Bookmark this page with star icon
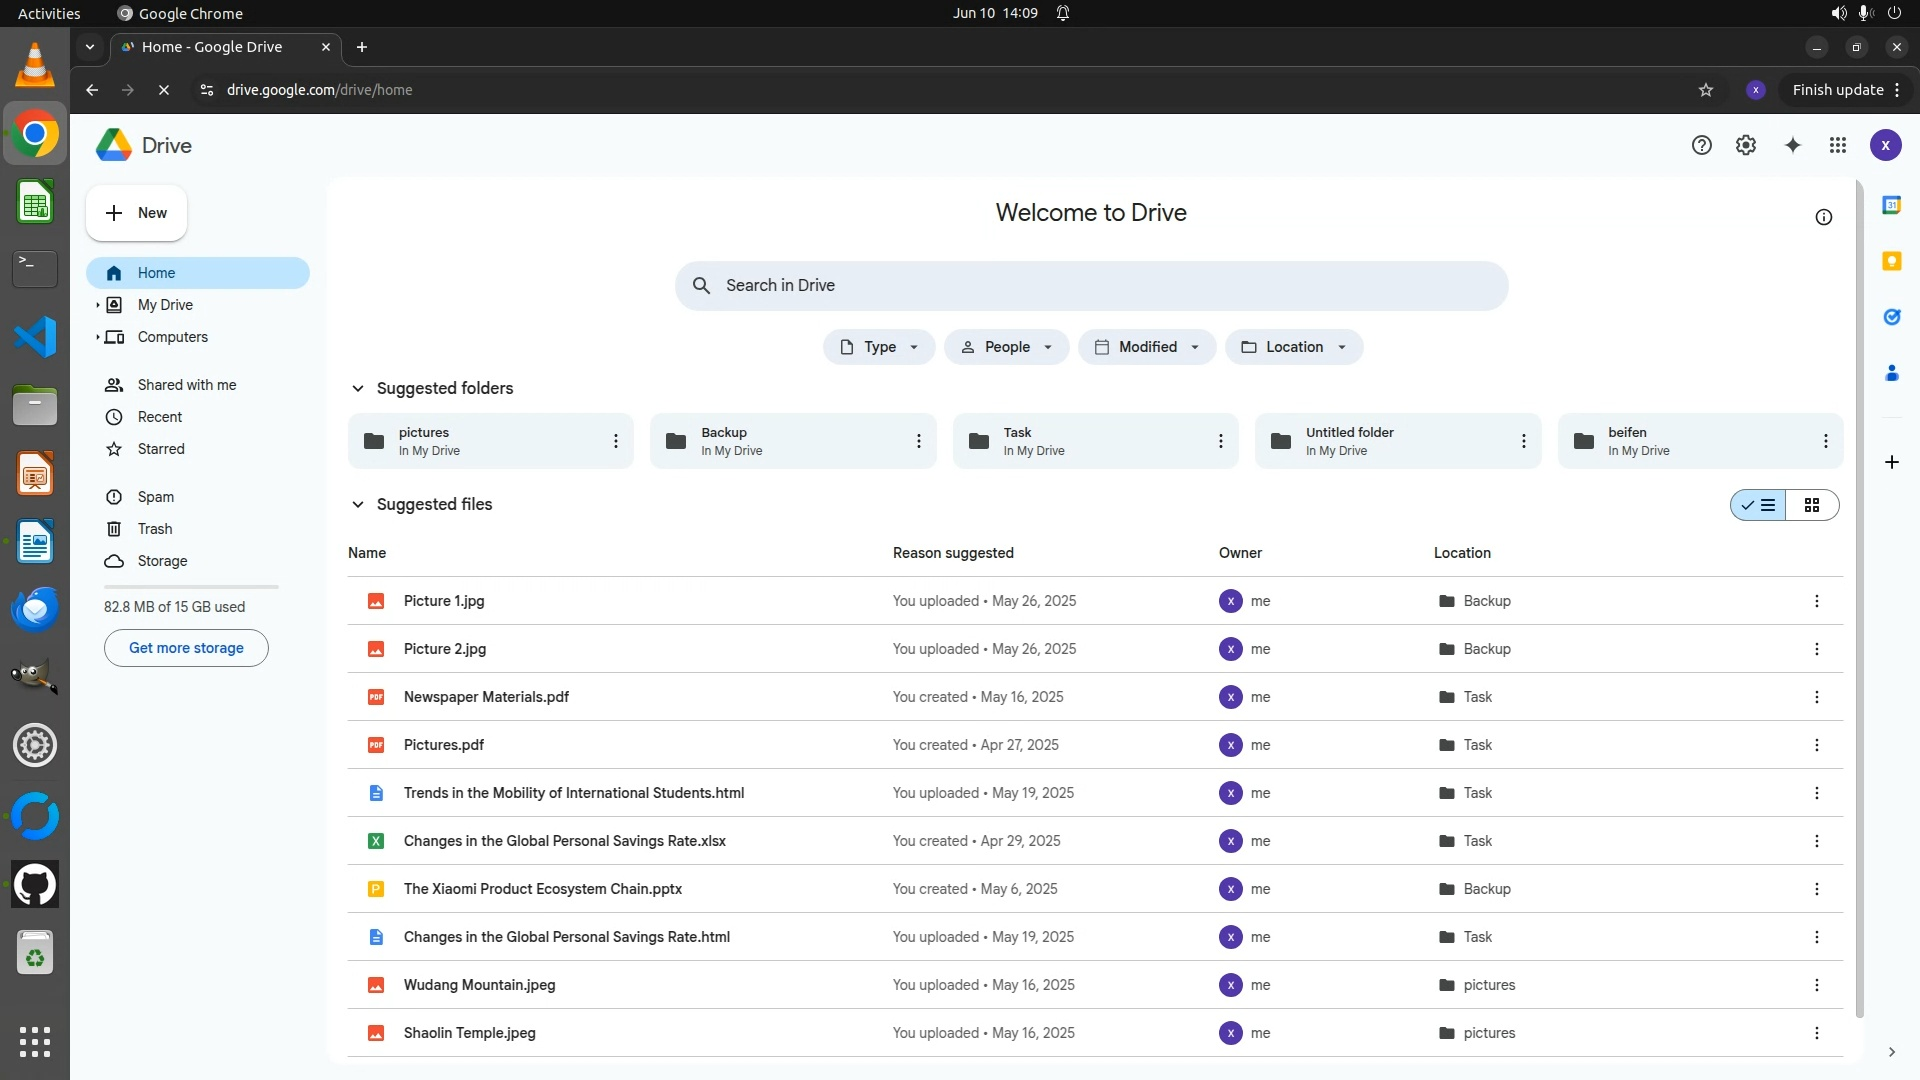Image resolution: width=1920 pixels, height=1080 pixels. pos(1706,90)
